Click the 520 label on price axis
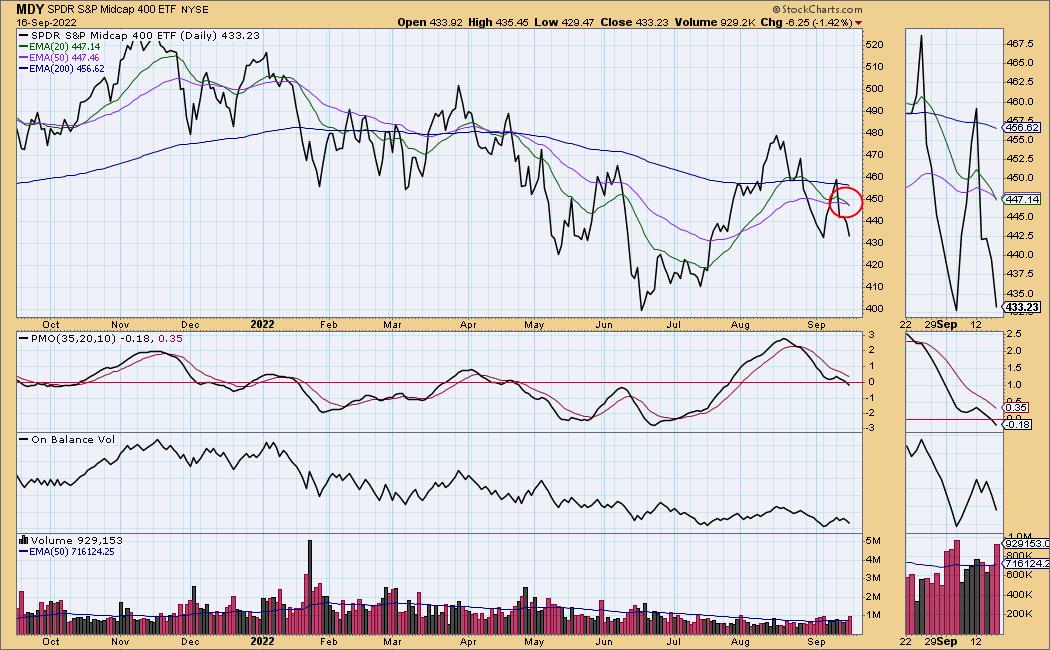 (x=875, y=44)
